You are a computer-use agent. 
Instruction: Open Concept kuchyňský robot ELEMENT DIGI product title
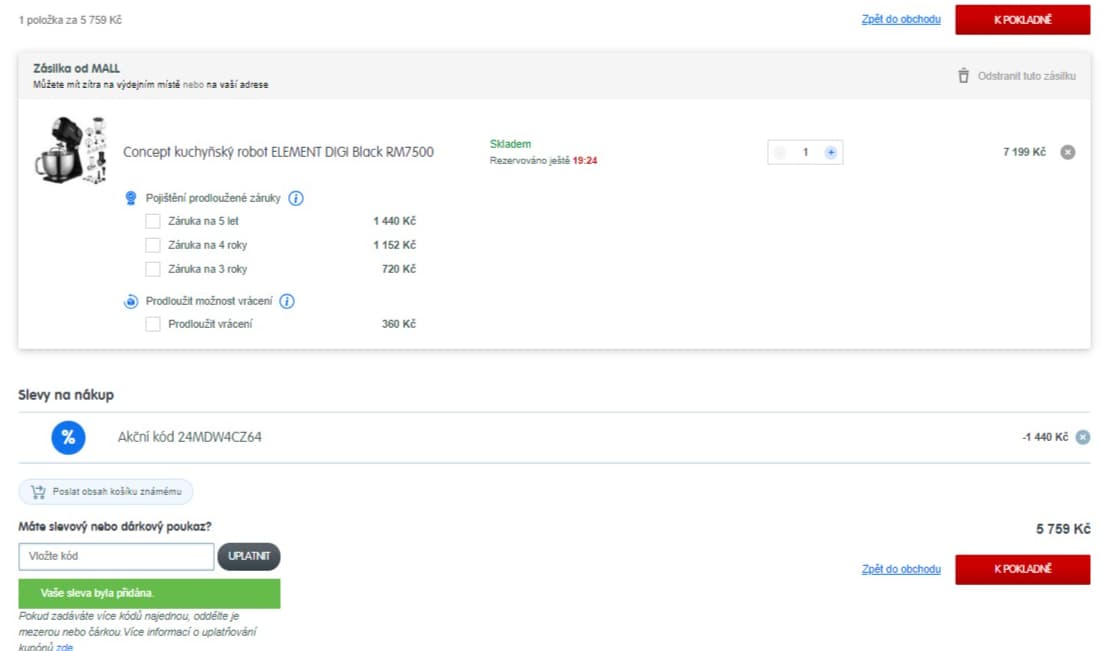(x=278, y=152)
